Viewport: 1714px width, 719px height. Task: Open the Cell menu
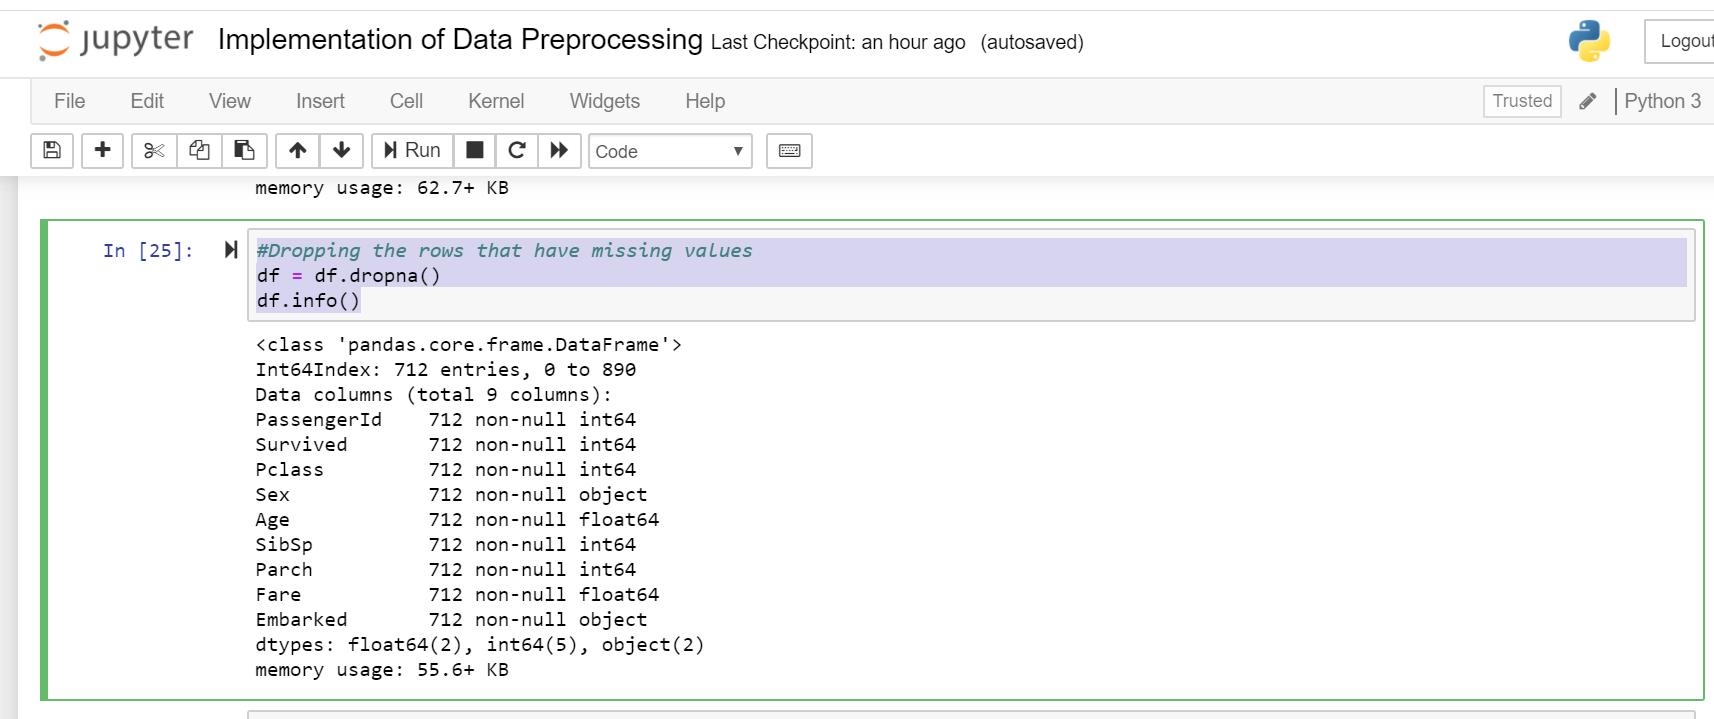pos(406,101)
